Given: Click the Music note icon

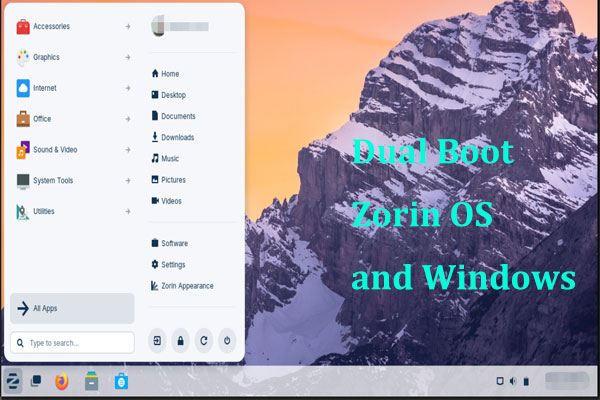Looking at the screenshot, I should 155,158.
